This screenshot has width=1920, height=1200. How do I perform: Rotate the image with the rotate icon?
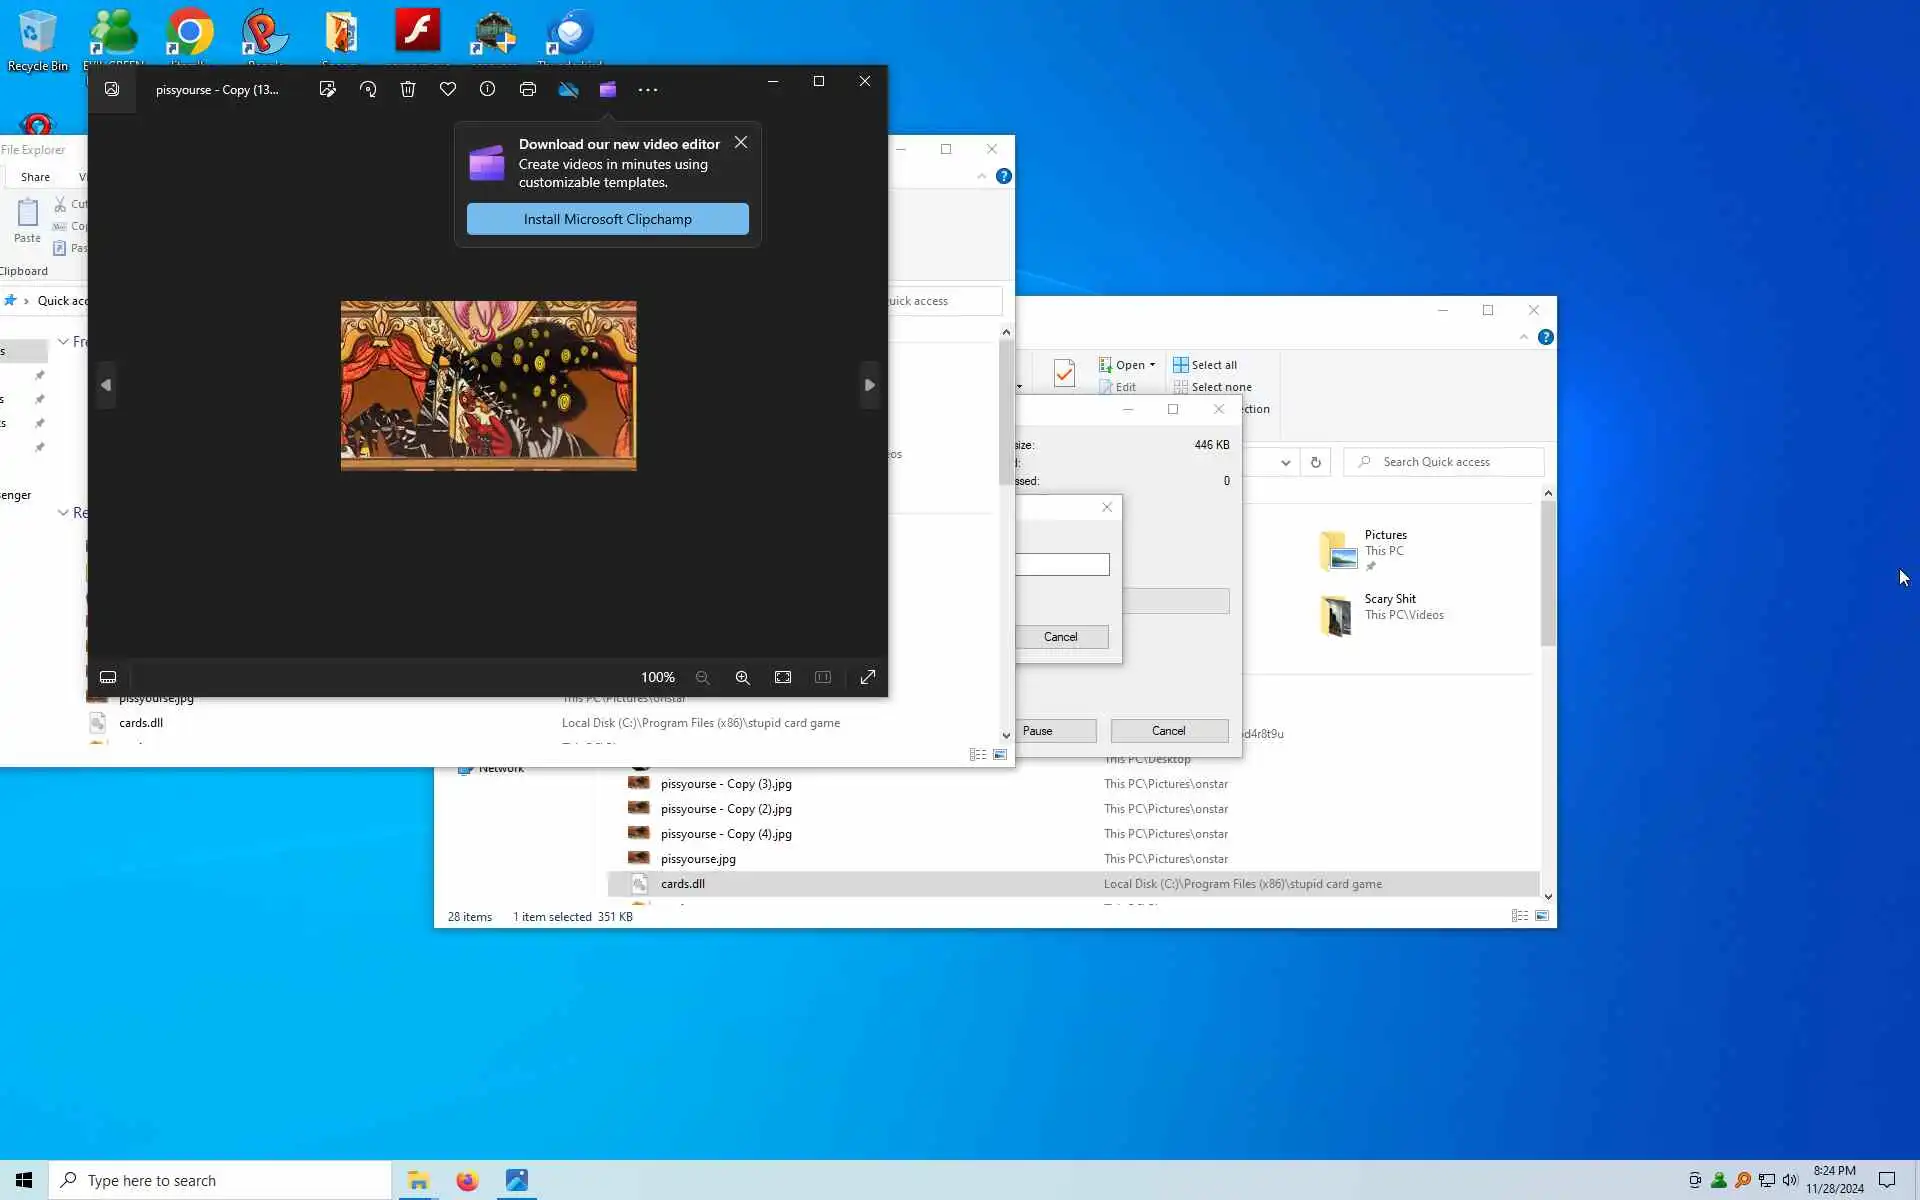pos(368,90)
